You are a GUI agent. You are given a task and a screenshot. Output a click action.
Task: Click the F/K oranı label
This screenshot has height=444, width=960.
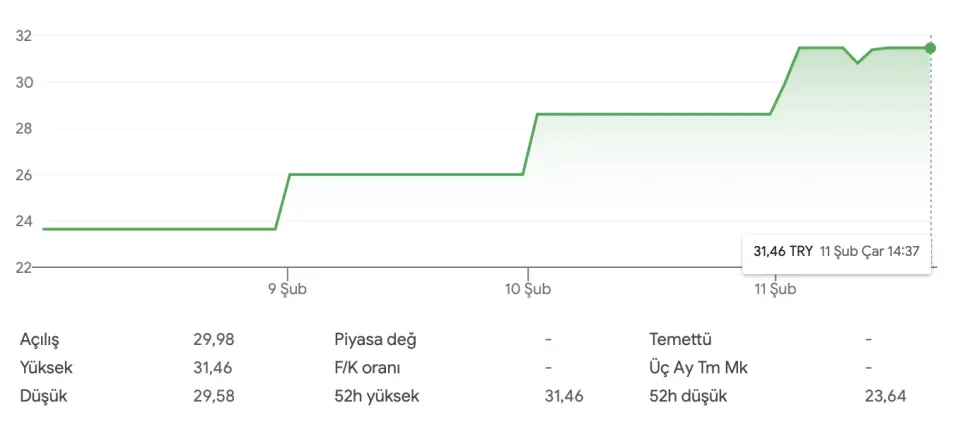[x=367, y=367]
